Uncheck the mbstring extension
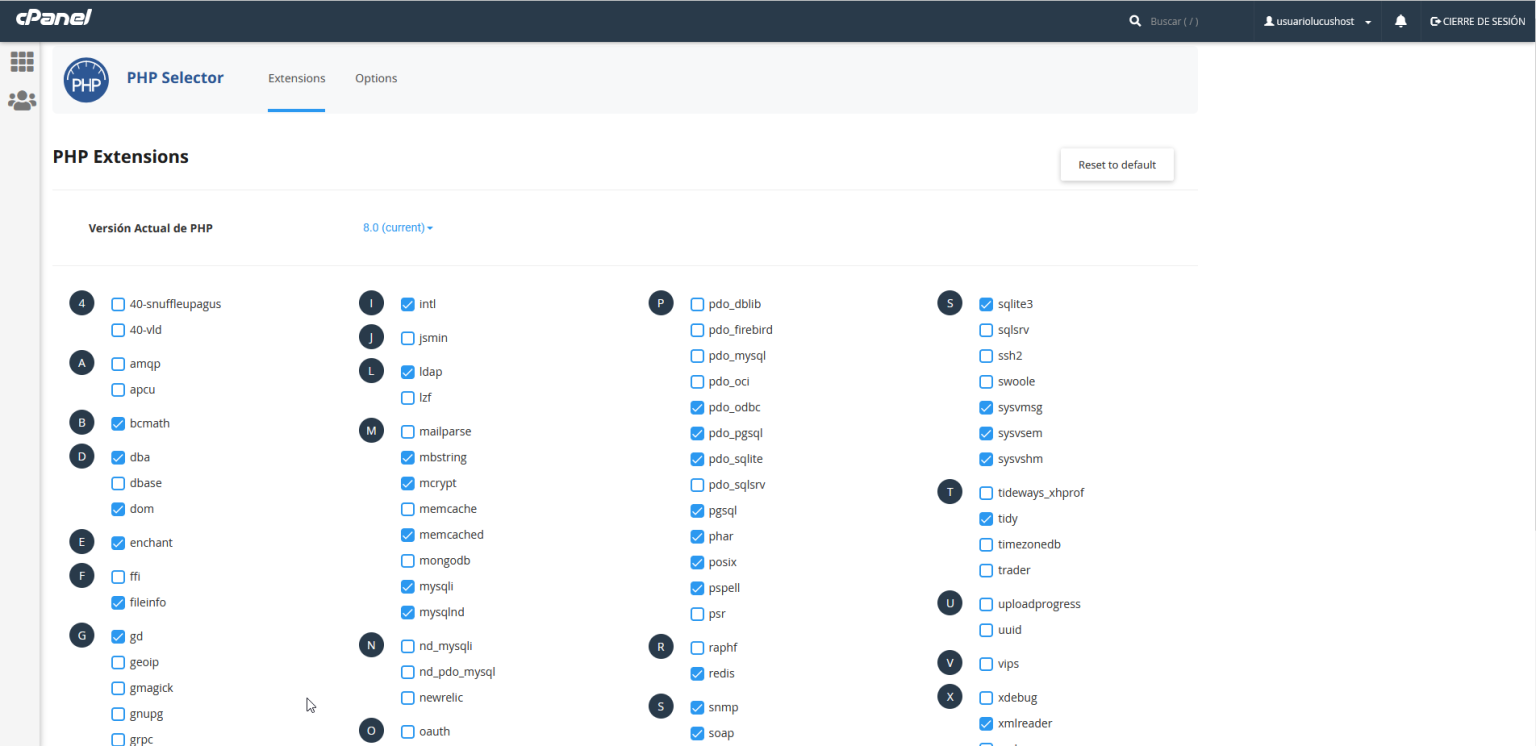Screen dimensions: 1536x746 pos(408,457)
